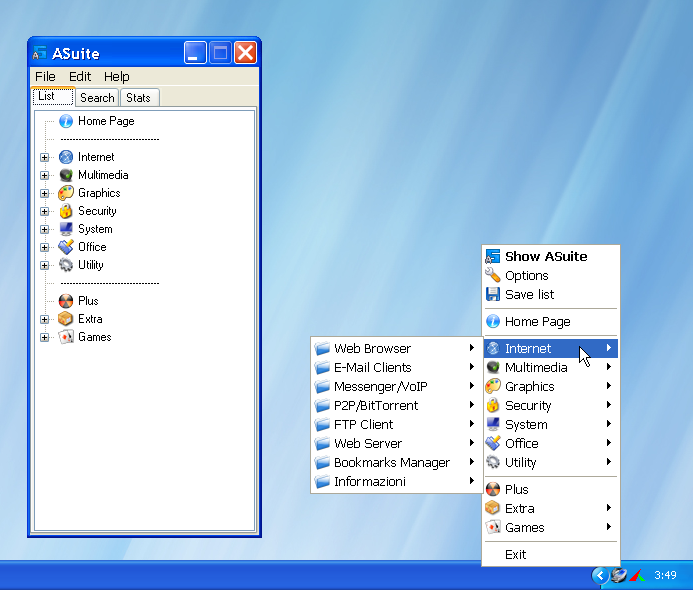Click the red-green tray icon beside clock
Image resolution: width=693 pixels, height=590 pixels.
pyautogui.click(x=637, y=575)
